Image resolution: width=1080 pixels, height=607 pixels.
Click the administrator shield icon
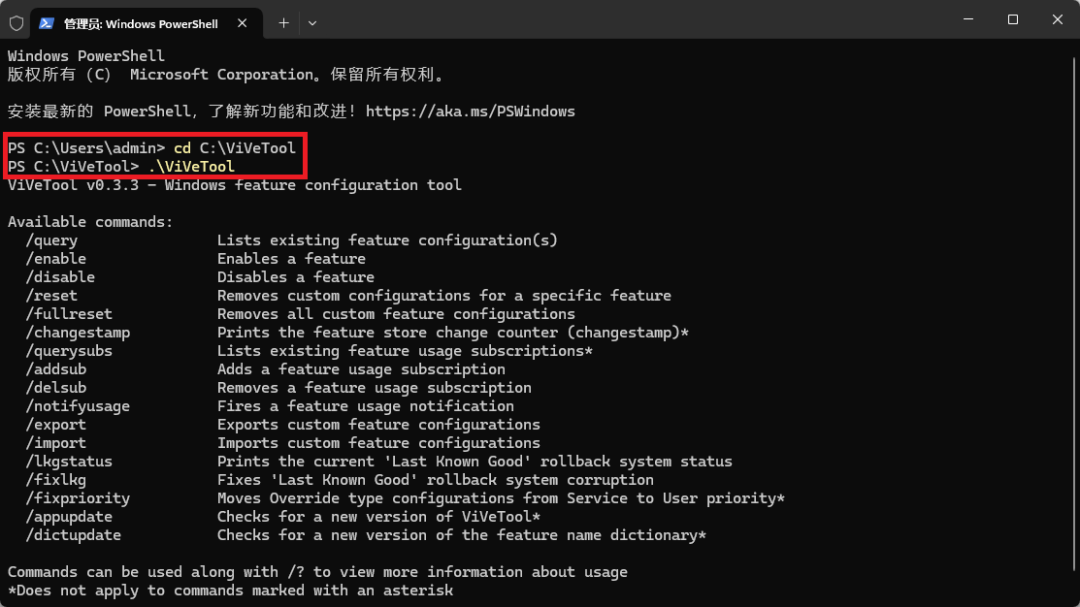click(x=16, y=22)
